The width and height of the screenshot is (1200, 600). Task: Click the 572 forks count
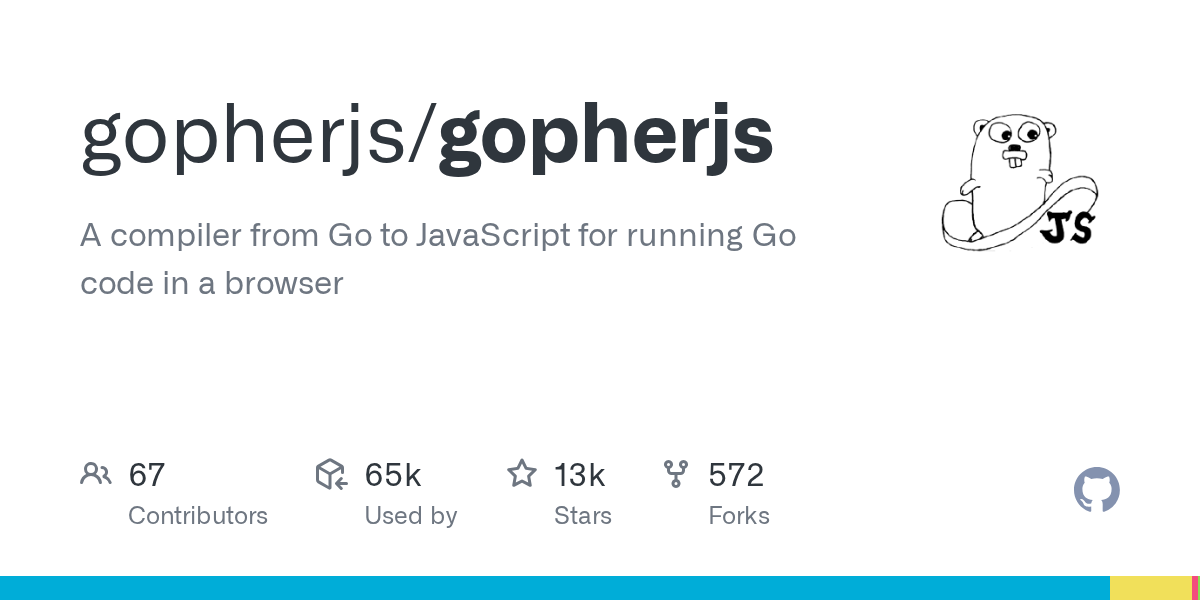pyautogui.click(x=736, y=475)
